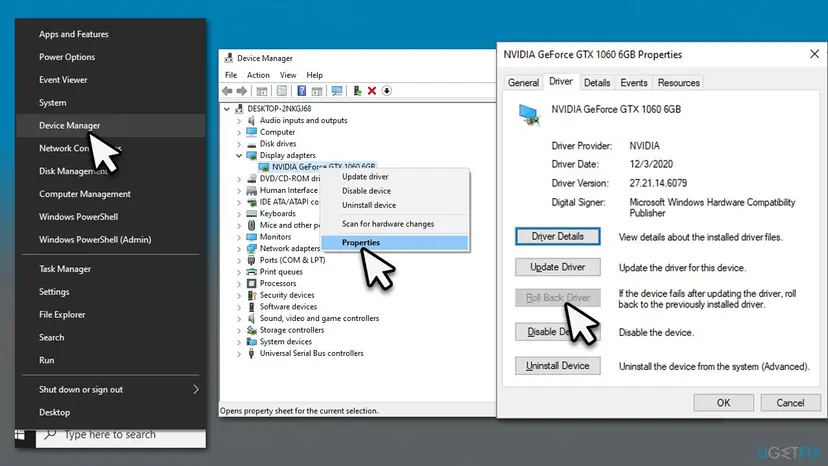
Task: Open the Action menu in Device Manager
Action: 258,75
